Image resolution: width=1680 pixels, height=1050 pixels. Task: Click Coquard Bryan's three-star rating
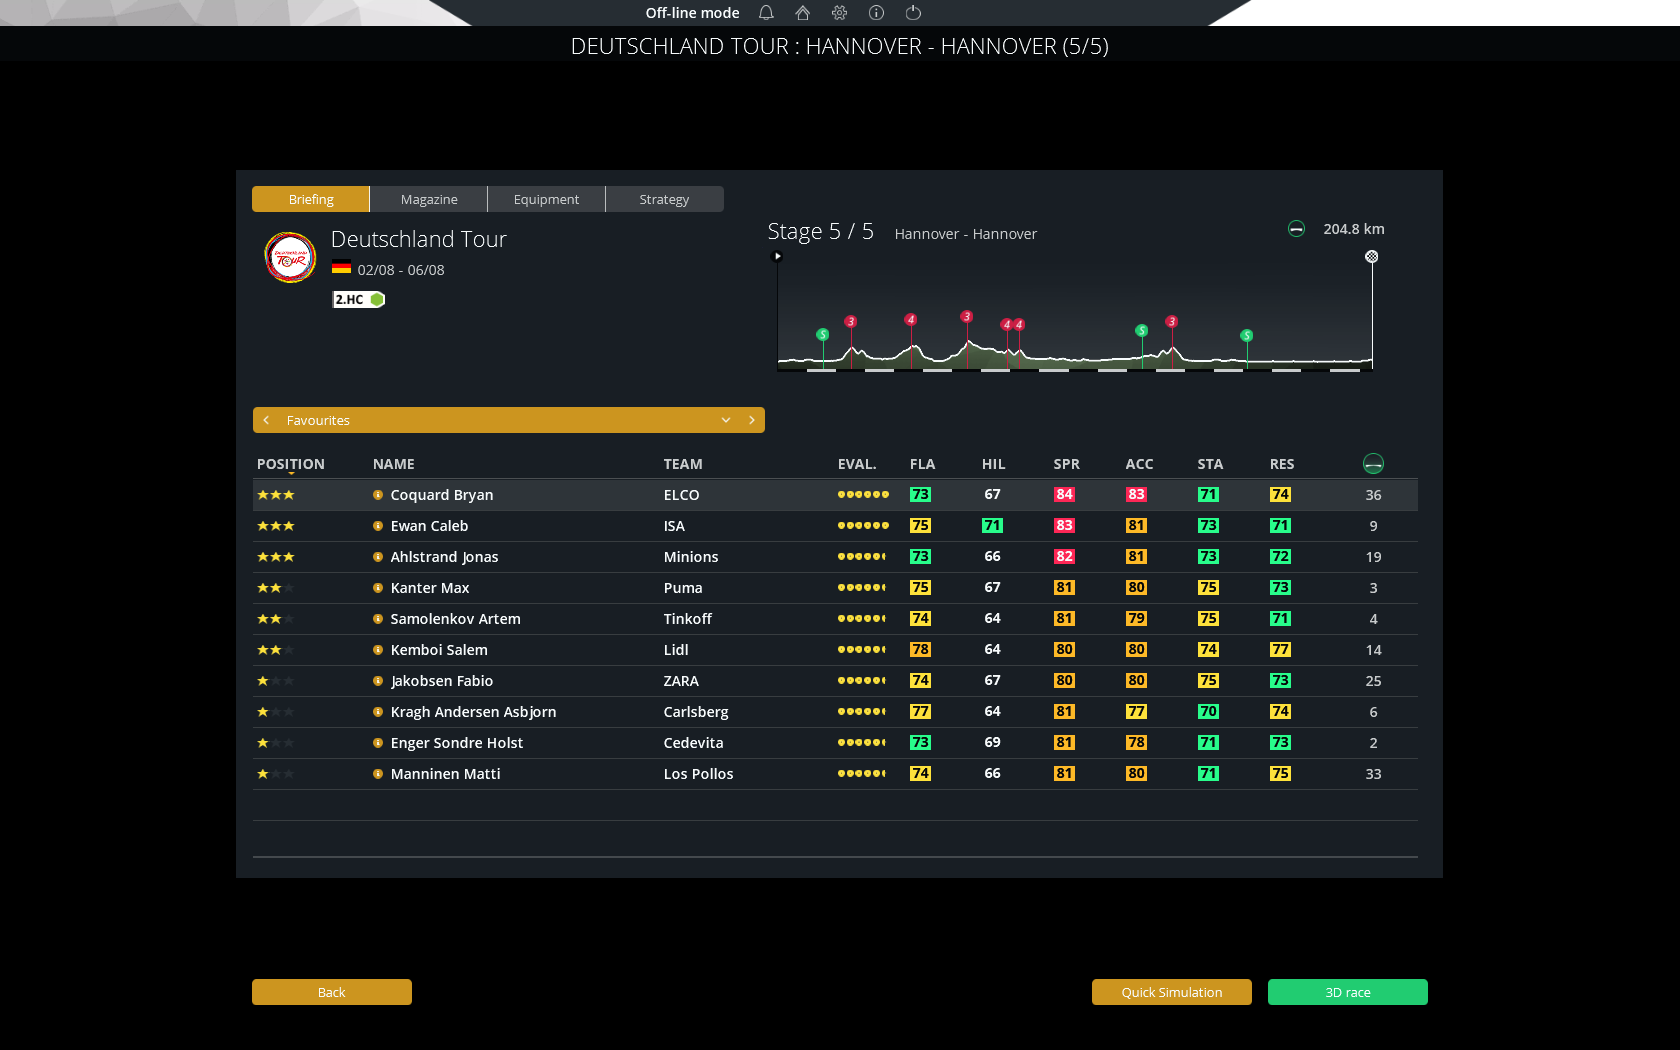[276, 495]
